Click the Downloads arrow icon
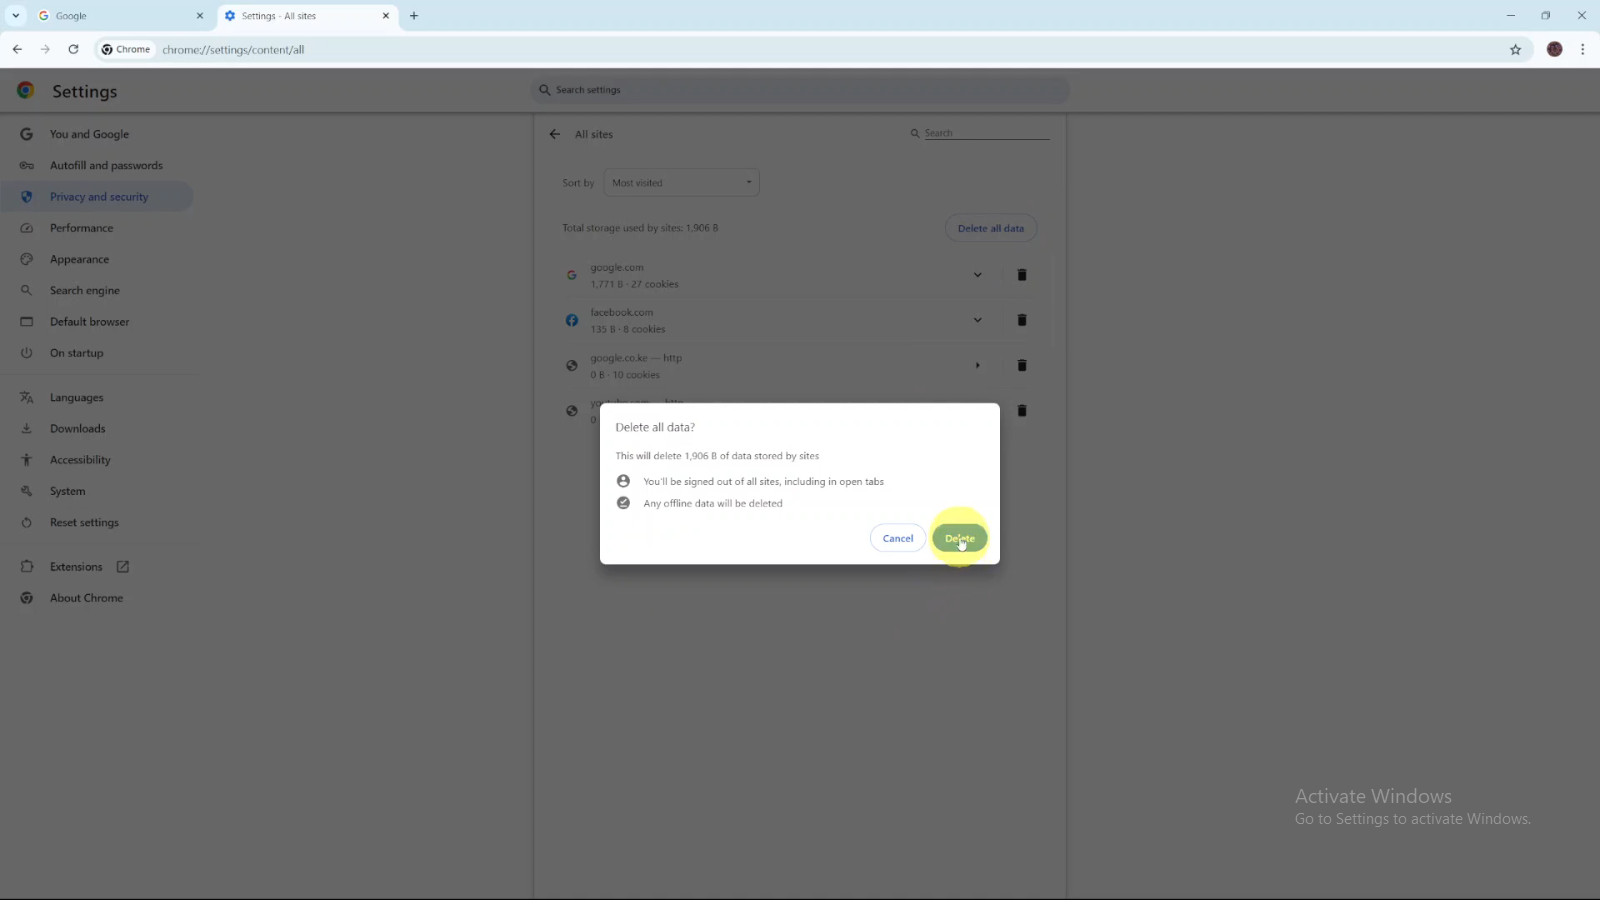Screen dimensions: 1600x900 [27, 429]
